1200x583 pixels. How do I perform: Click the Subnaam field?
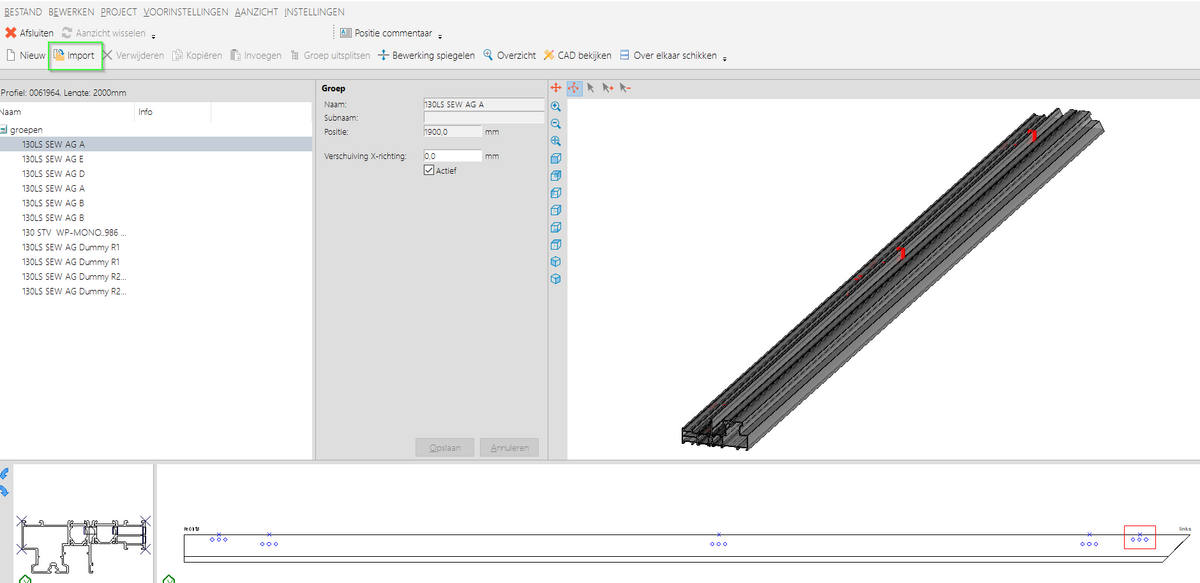(484, 117)
